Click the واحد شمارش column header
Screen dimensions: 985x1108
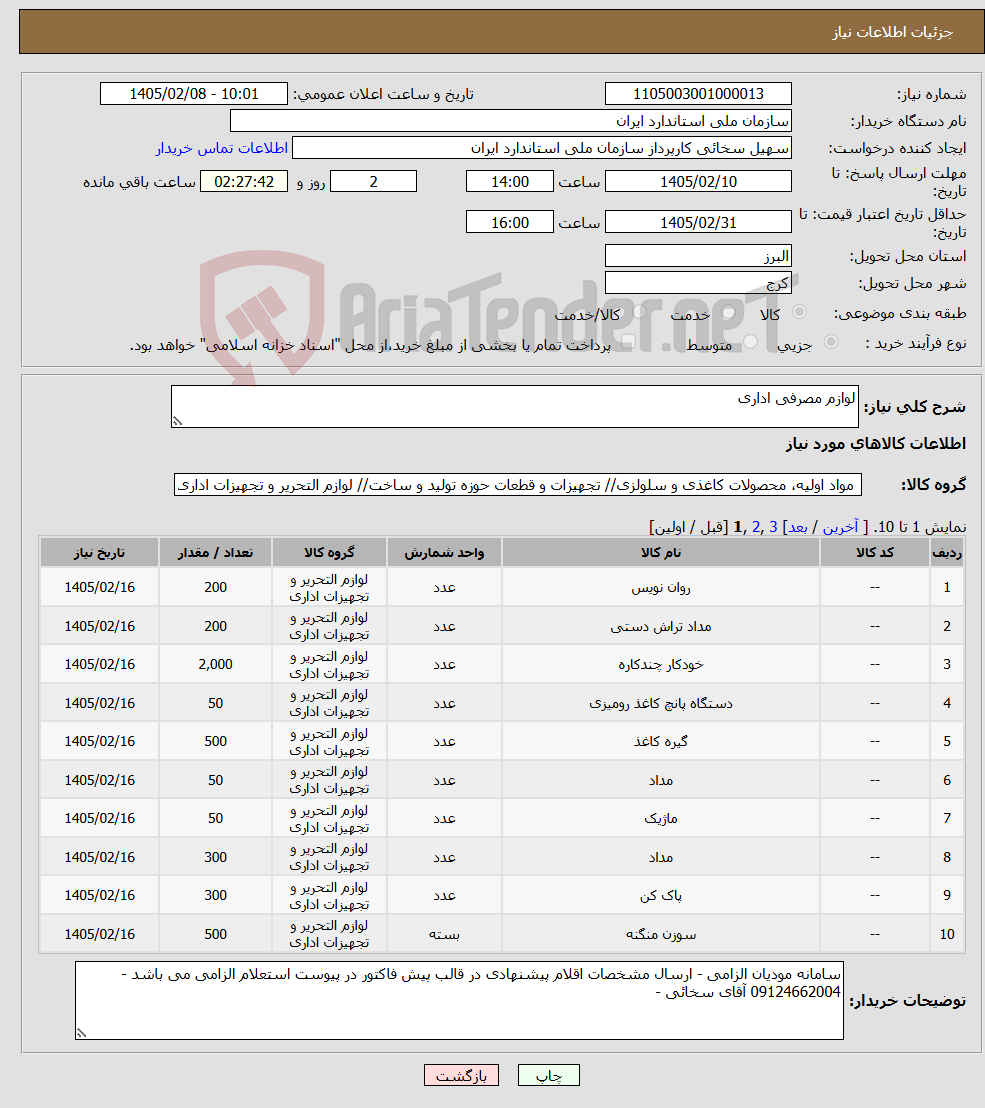coord(444,553)
